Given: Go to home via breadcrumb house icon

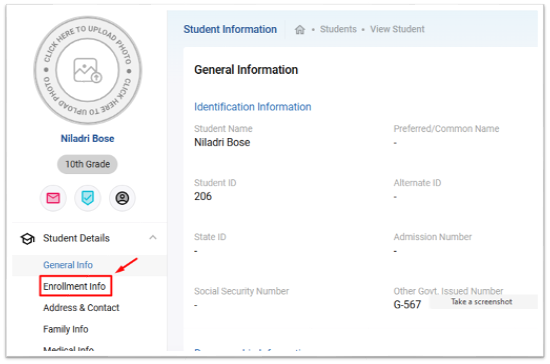Looking at the screenshot, I should [x=300, y=29].
